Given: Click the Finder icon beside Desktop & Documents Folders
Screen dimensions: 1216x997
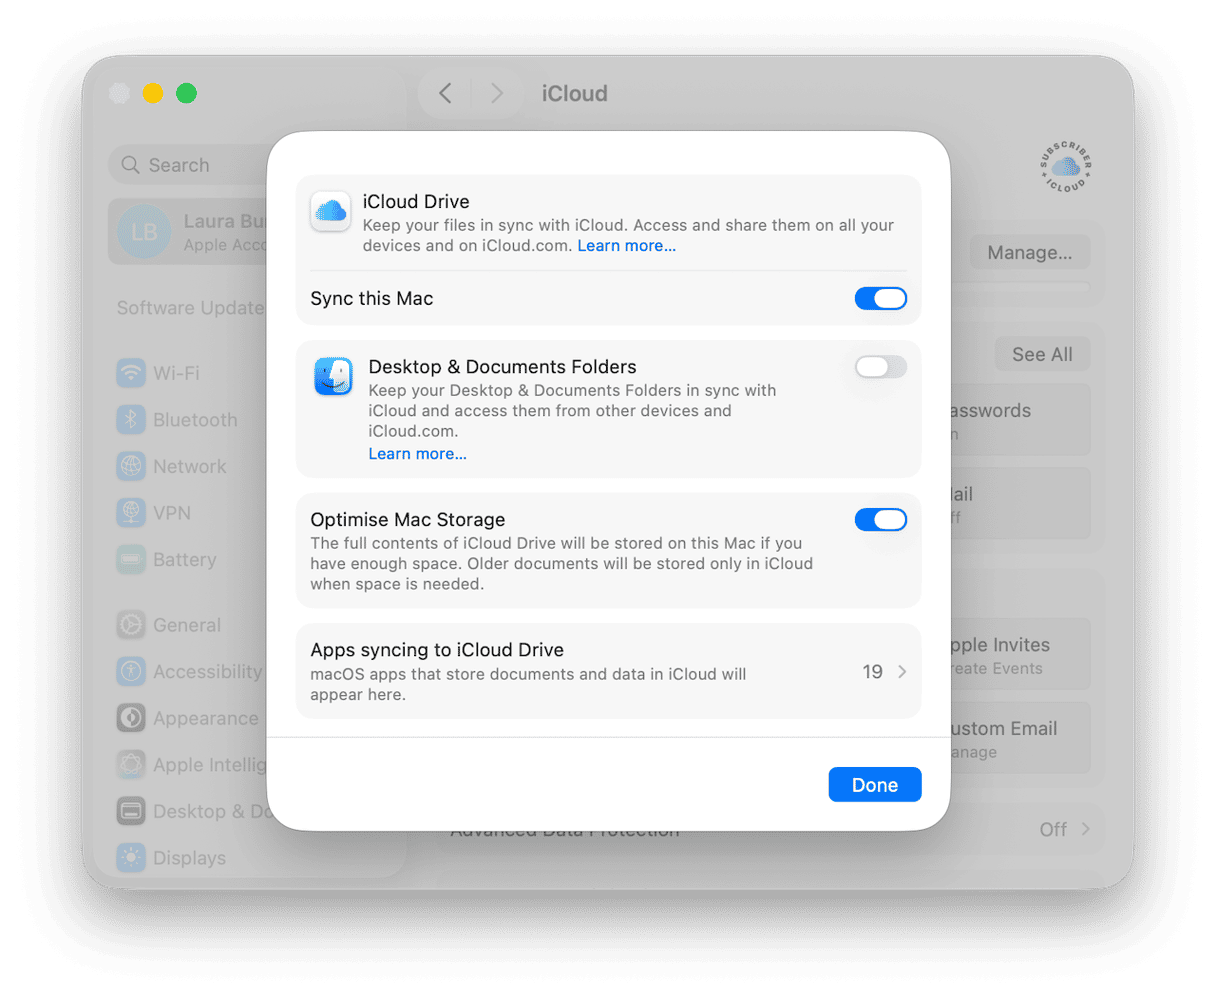Looking at the screenshot, I should pos(333,376).
